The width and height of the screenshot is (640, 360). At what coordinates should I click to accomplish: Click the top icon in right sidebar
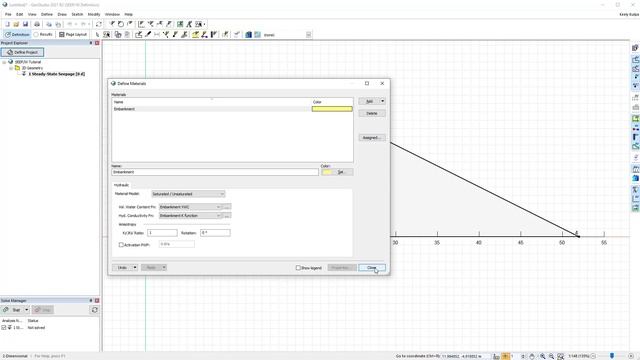[636, 48]
